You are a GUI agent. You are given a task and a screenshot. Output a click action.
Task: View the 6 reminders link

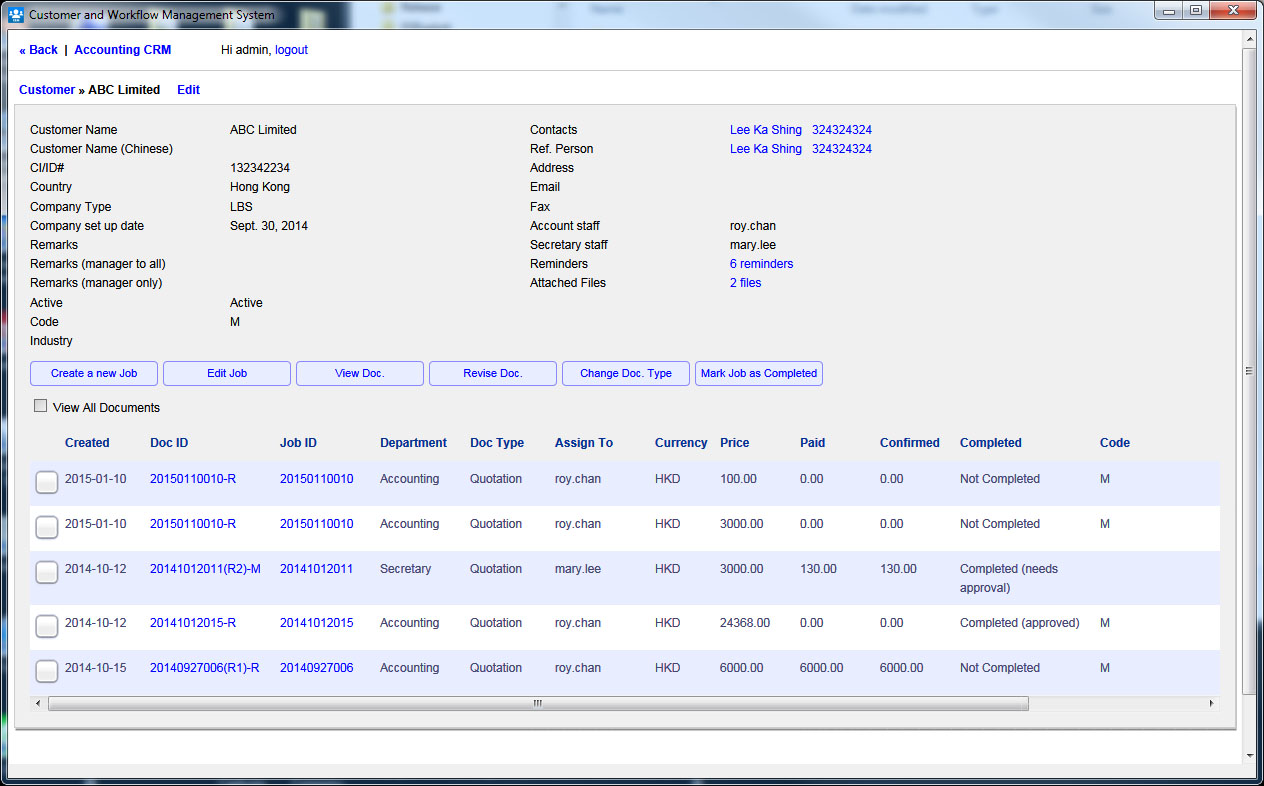(762, 264)
